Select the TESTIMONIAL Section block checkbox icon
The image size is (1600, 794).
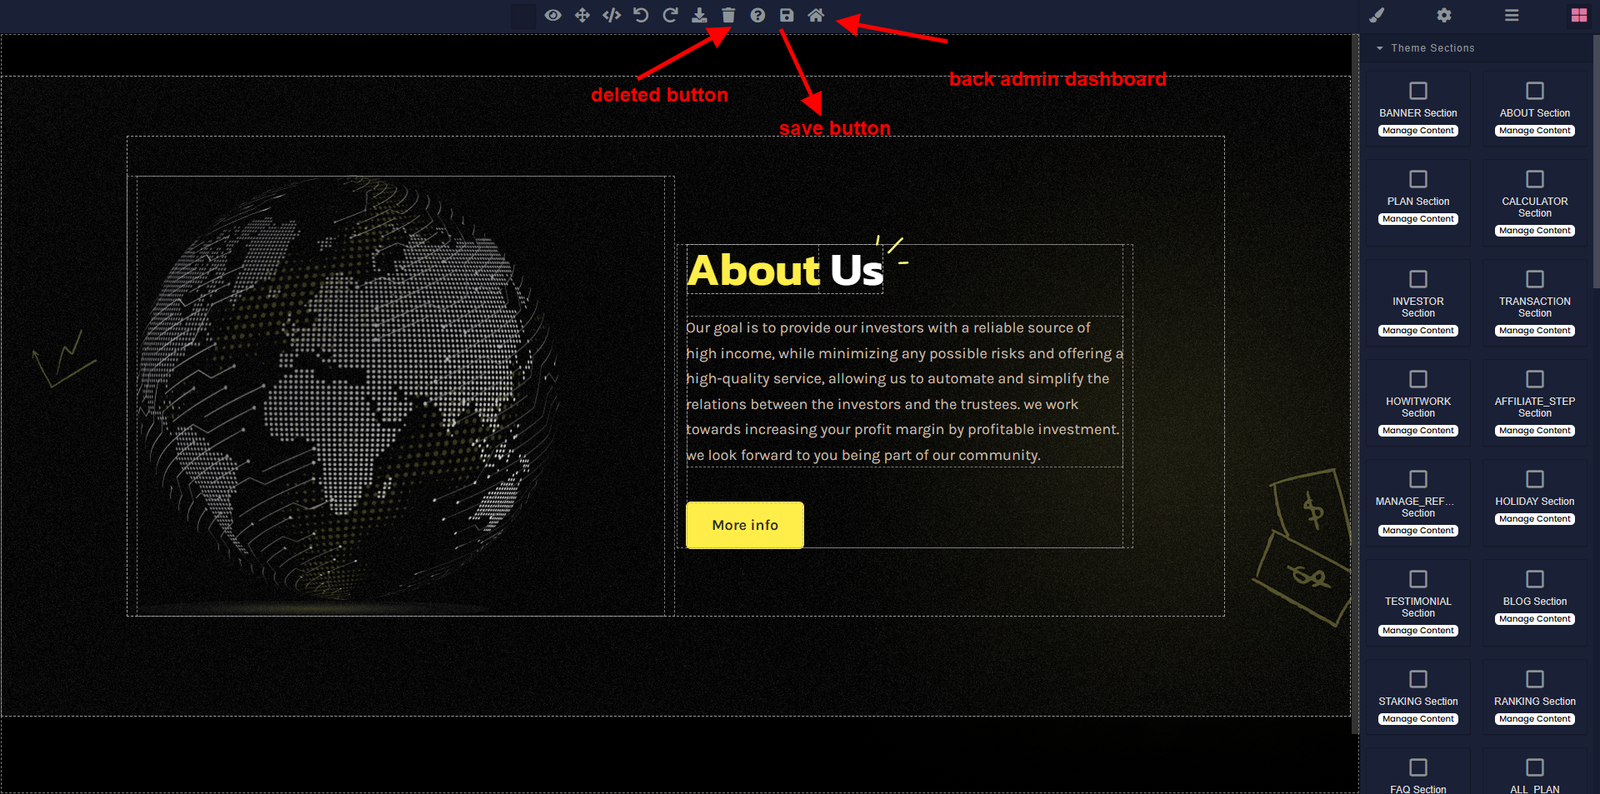click(1418, 579)
